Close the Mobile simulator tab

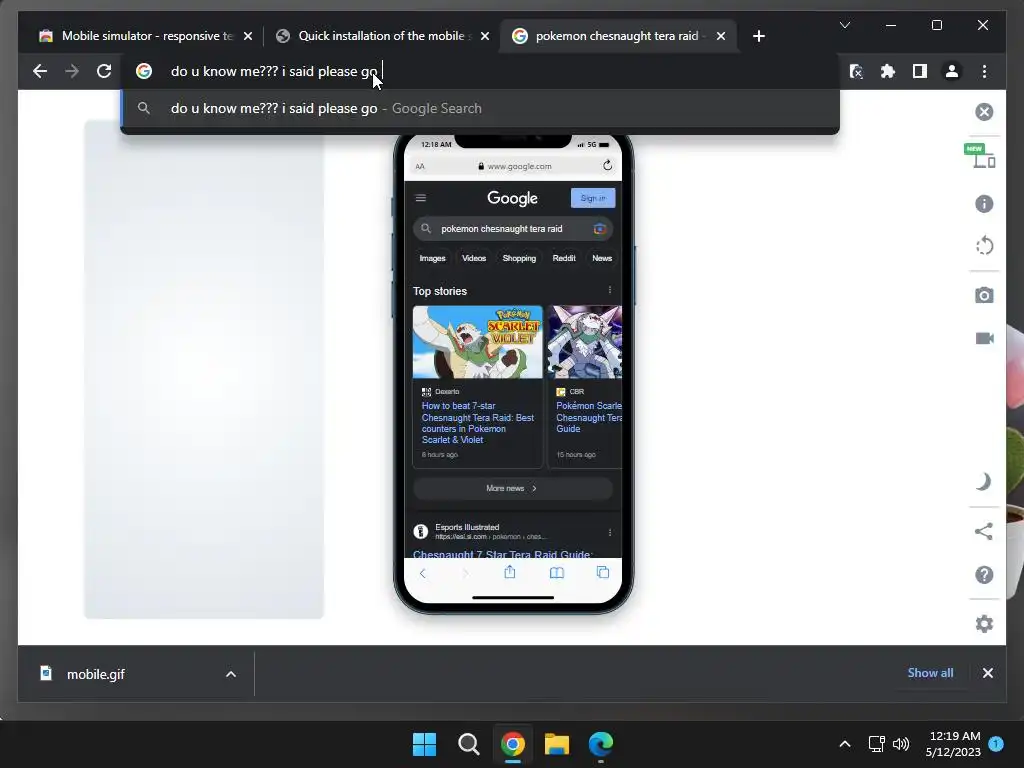tap(248, 36)
